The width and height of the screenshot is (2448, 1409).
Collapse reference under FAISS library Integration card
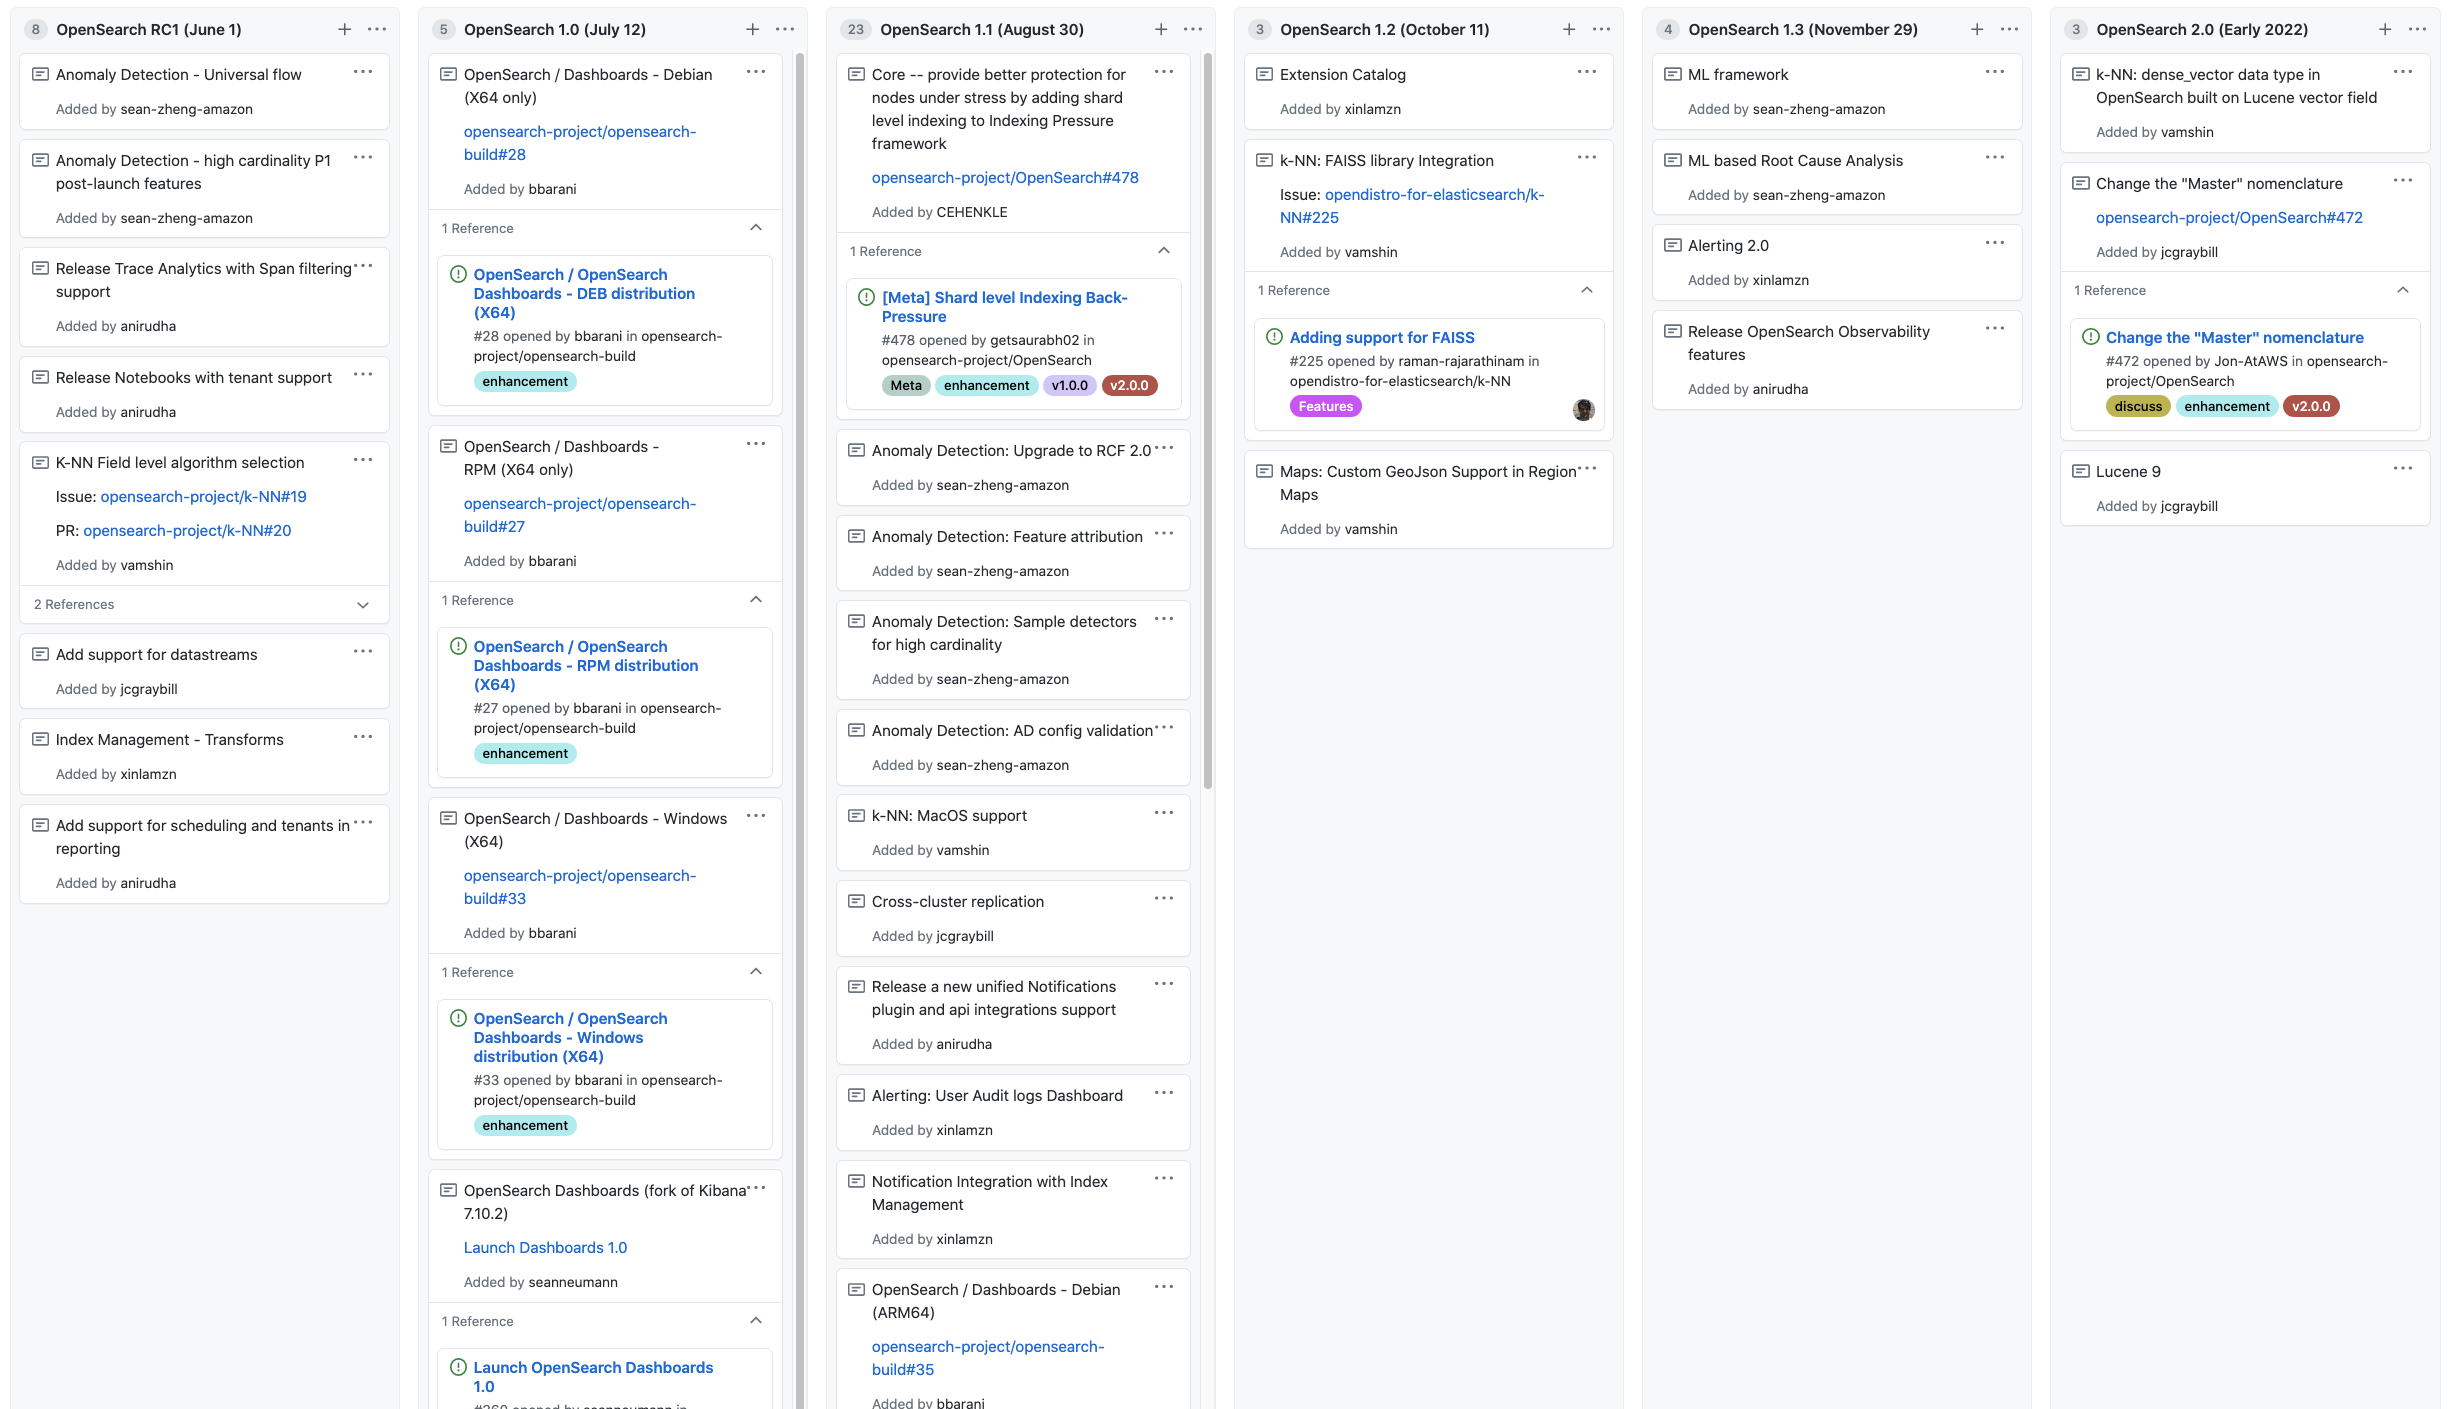(x=1587, y=290)
